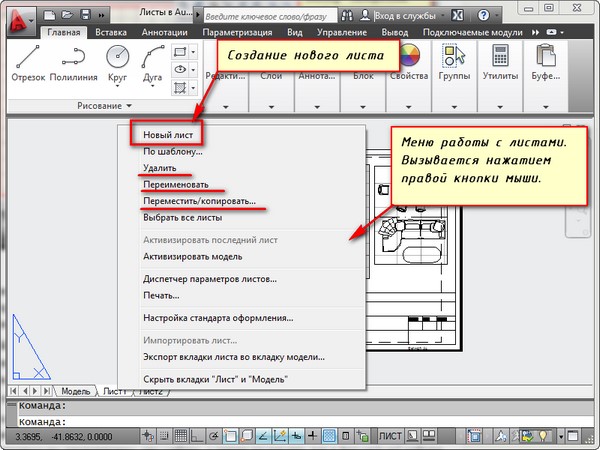Open the Свойства color wheel
The width and height of the screenshot is (600, 450).
[408, 58]
